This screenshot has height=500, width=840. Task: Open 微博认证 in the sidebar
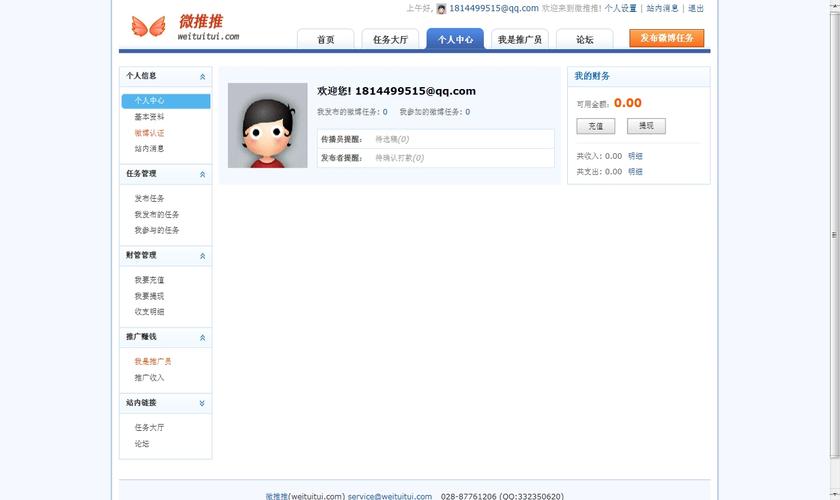point(149,133)
